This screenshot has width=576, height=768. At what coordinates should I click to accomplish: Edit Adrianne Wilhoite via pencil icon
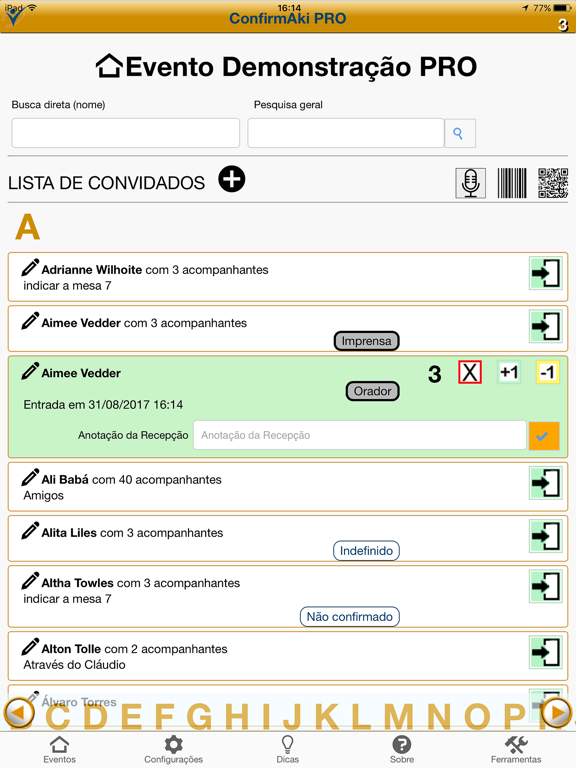tap(30, 268)
